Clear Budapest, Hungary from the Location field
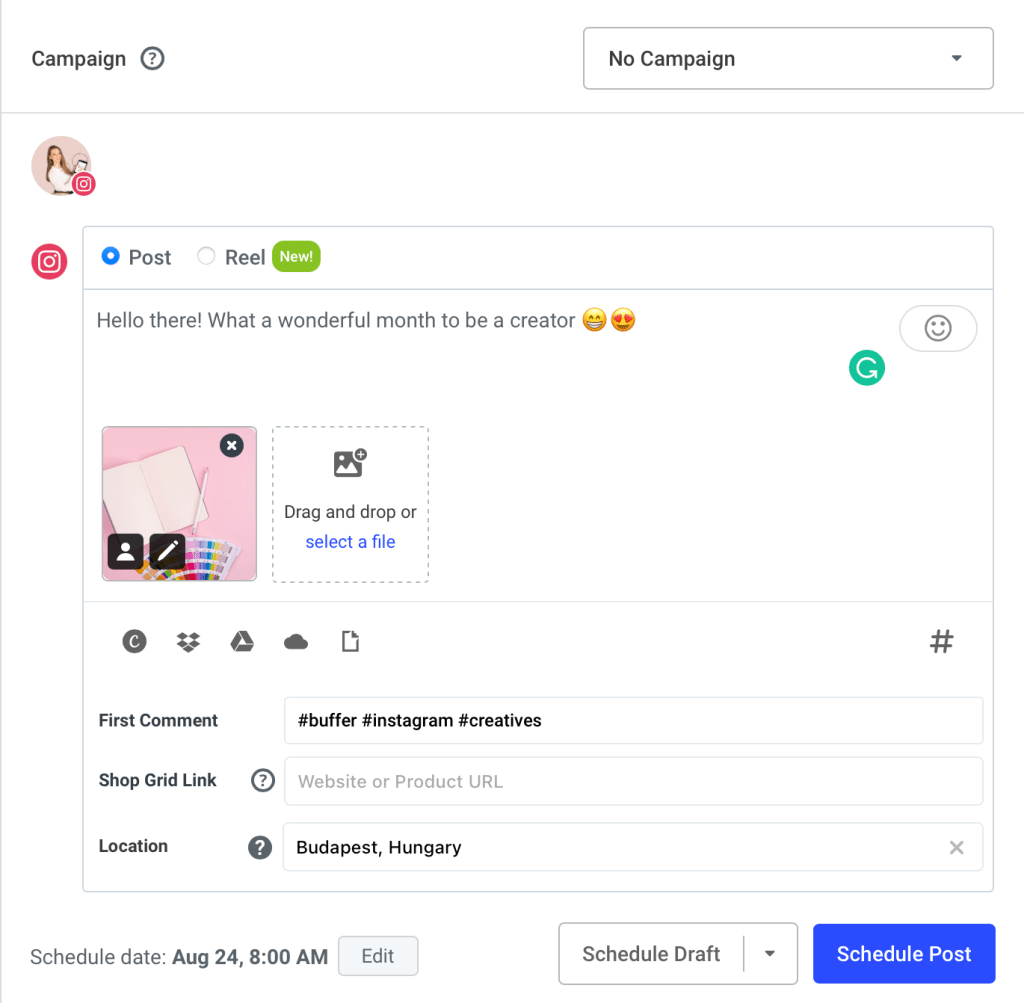 pos(956,847)
